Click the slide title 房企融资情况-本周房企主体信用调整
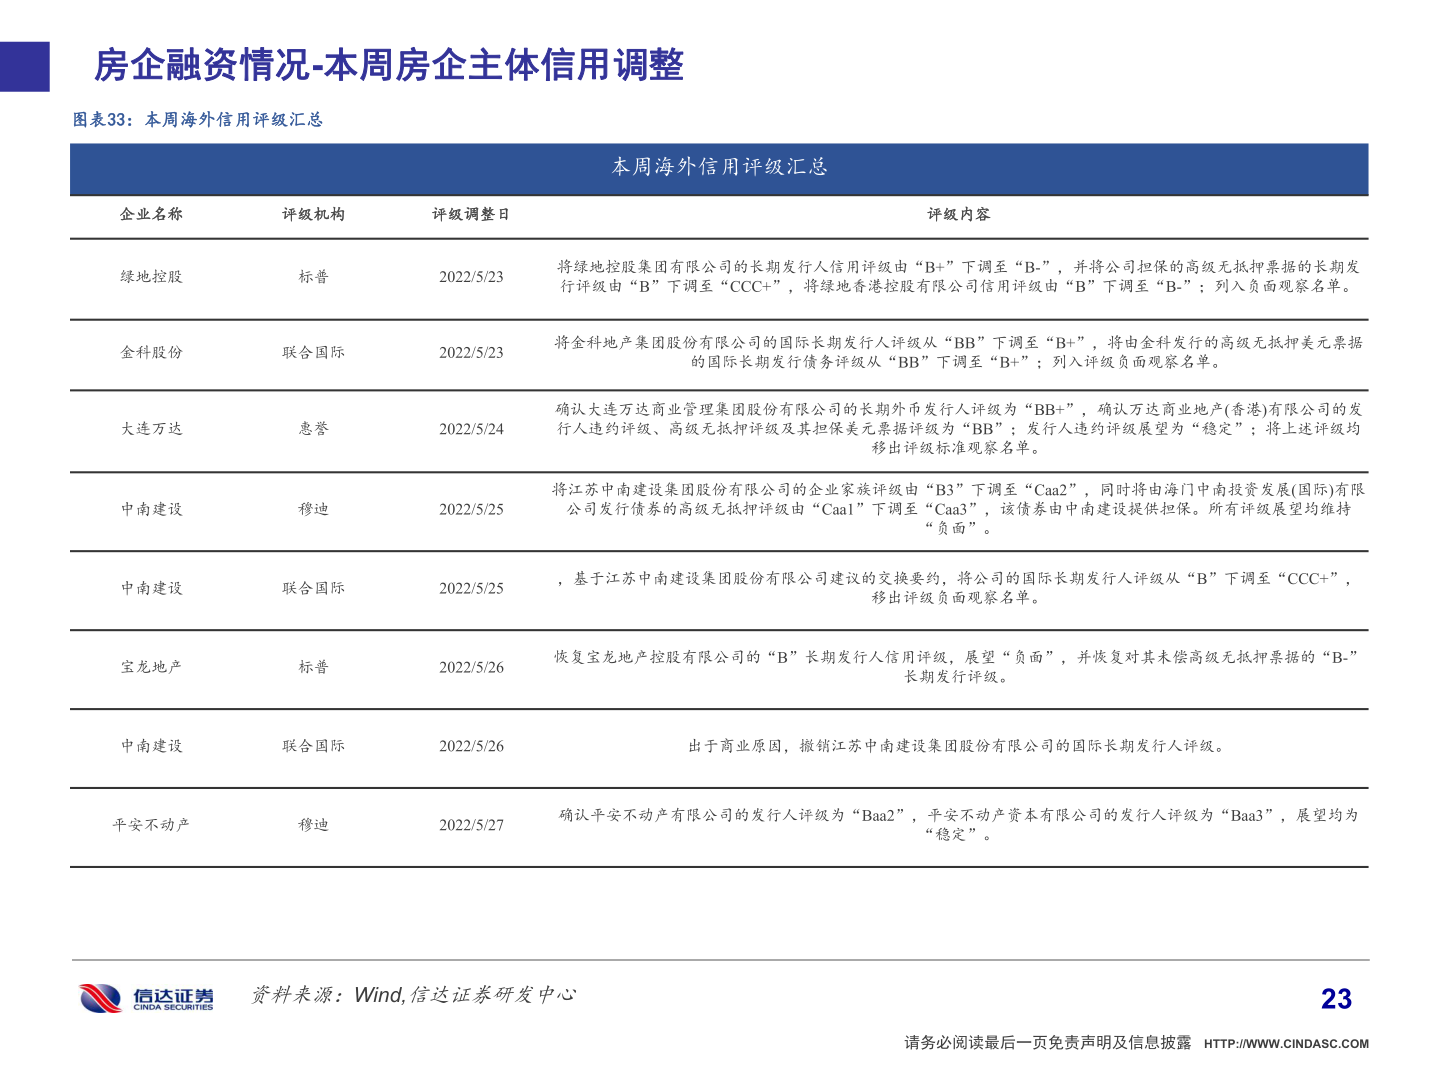The height and width of the screenshot is (1080, 1440). click(389, 66)
